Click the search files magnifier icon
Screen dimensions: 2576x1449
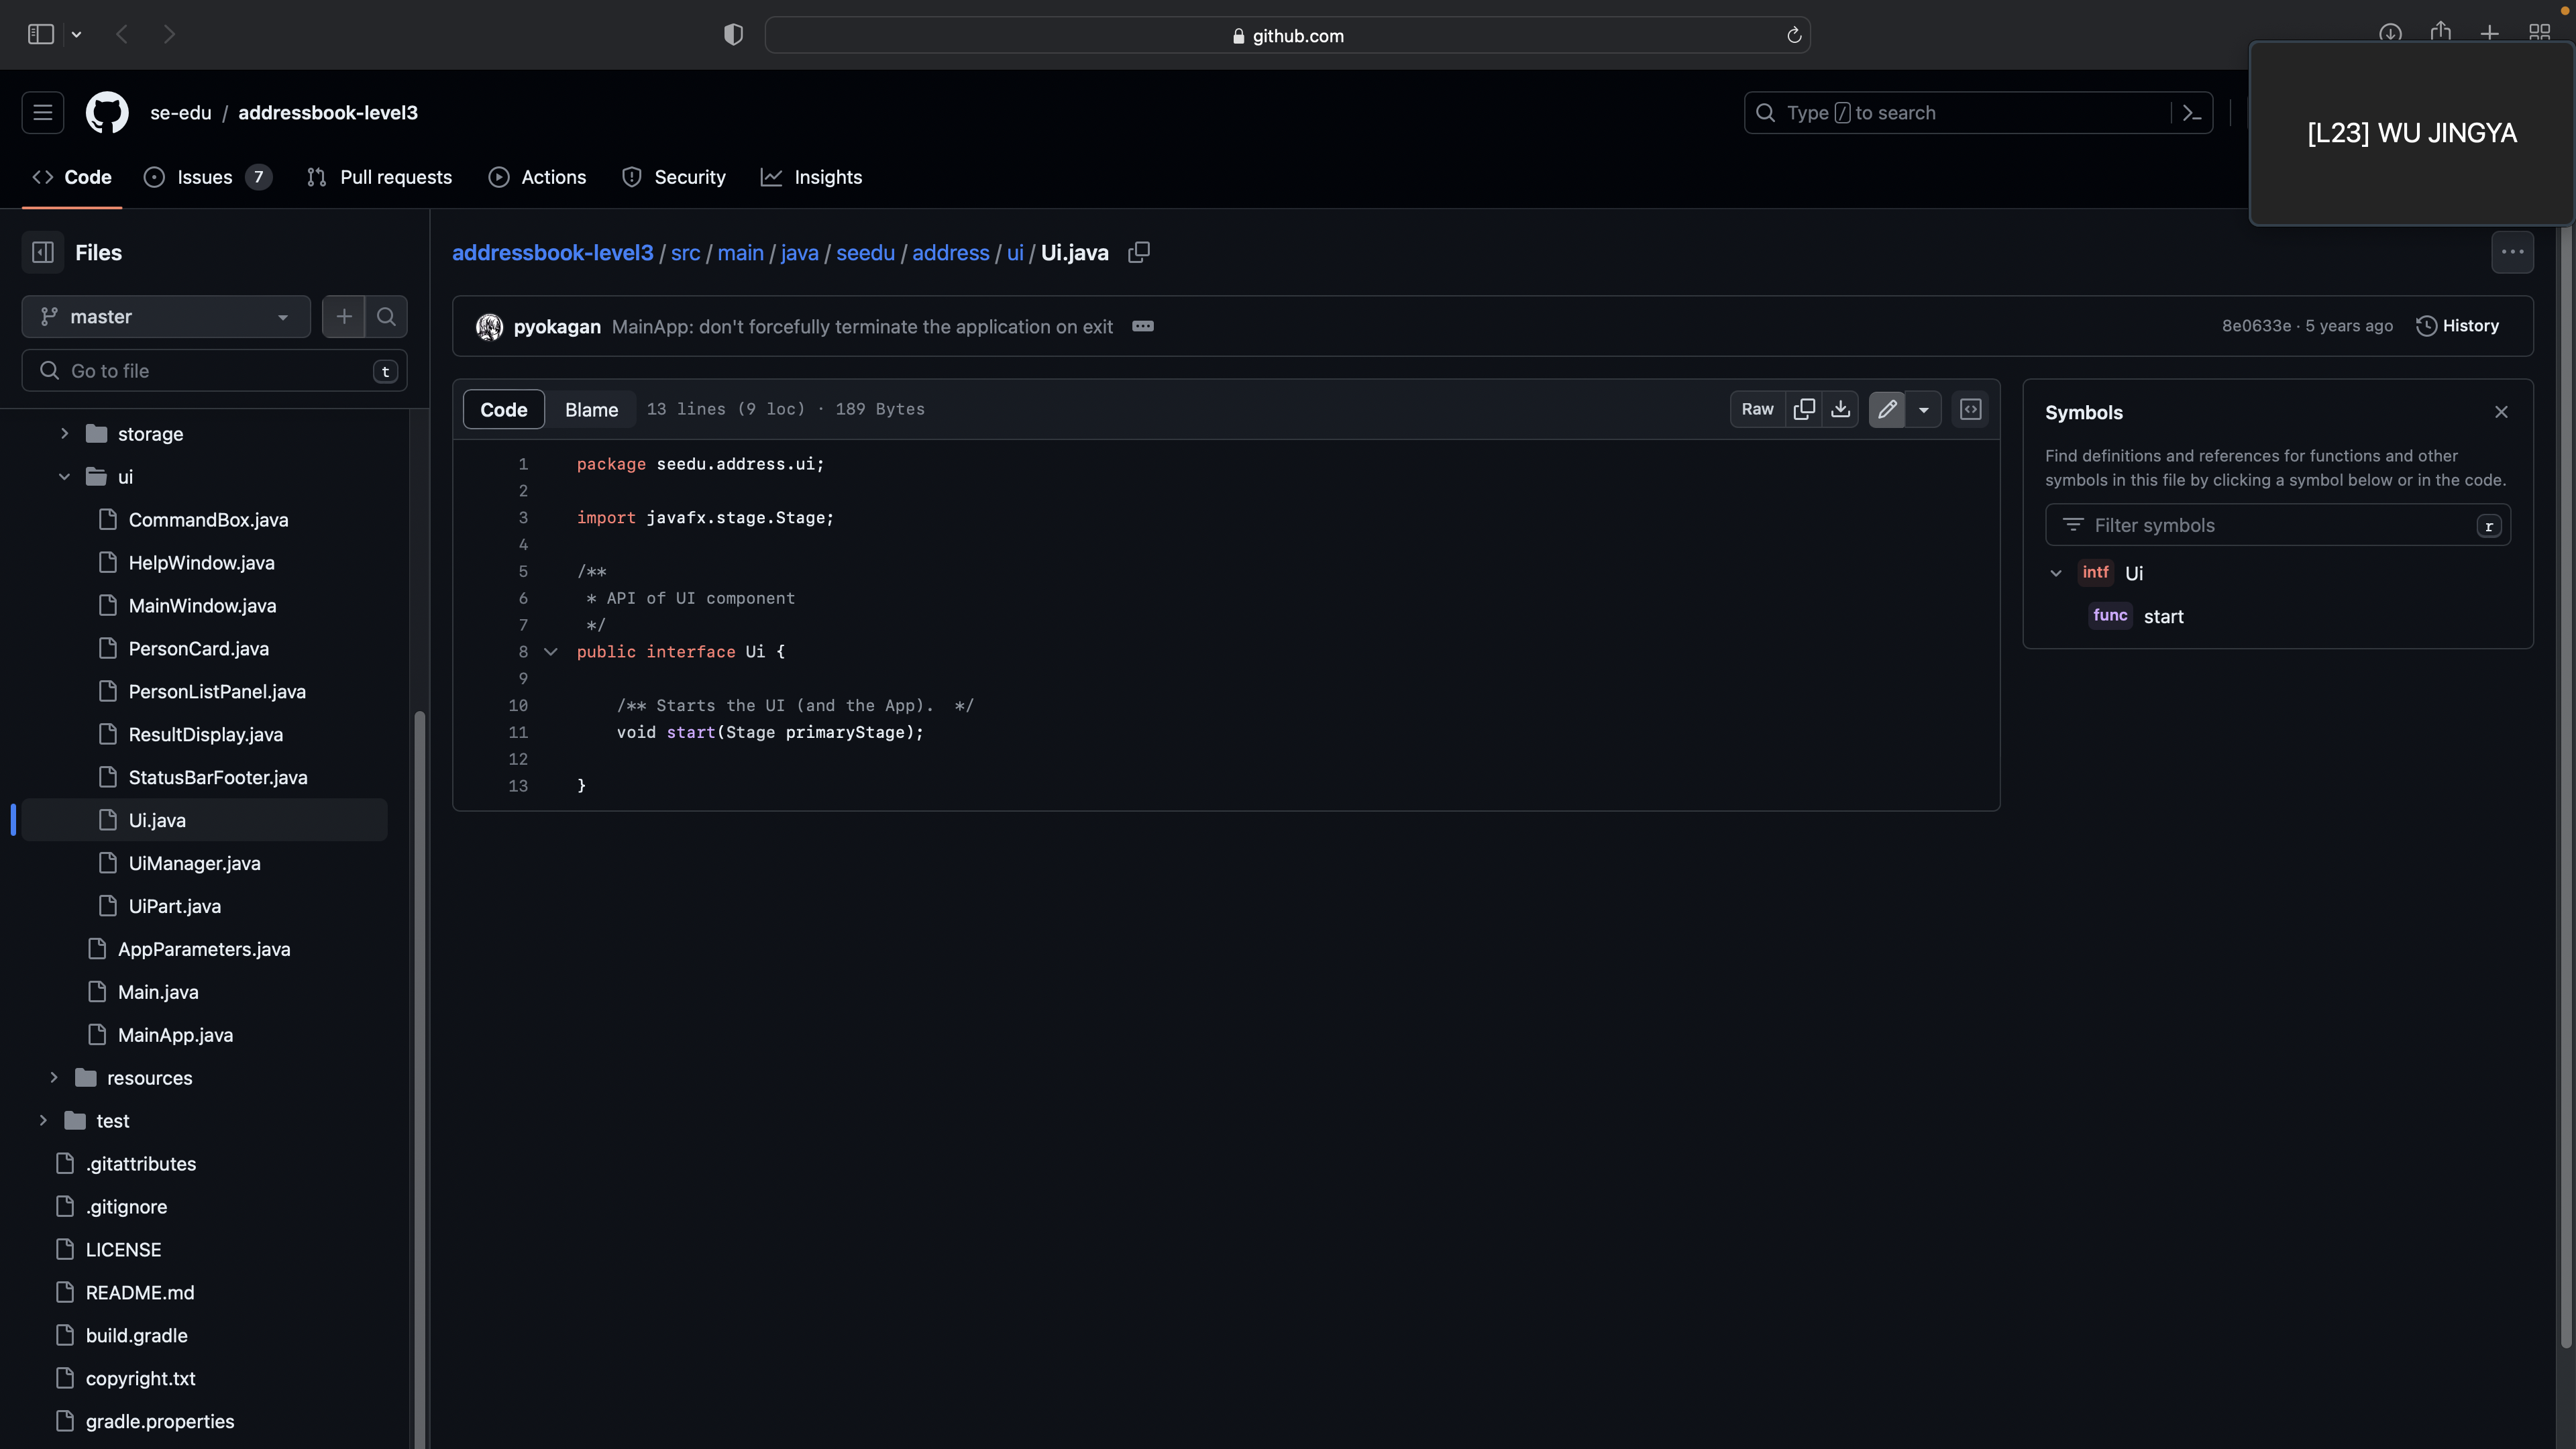pos(386,317)
